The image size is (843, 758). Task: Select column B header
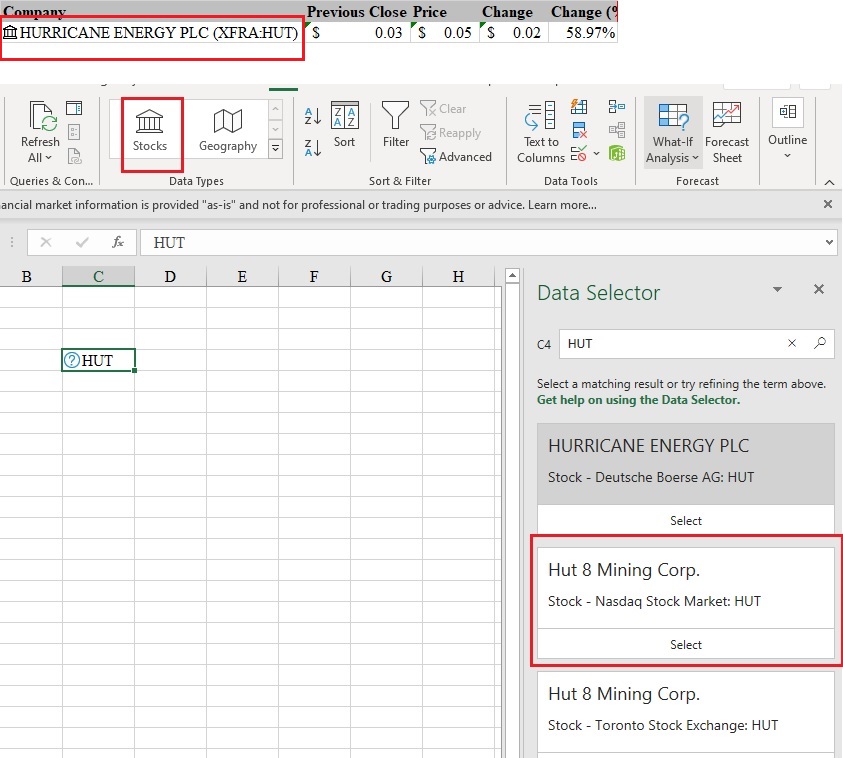click(26, 276)
